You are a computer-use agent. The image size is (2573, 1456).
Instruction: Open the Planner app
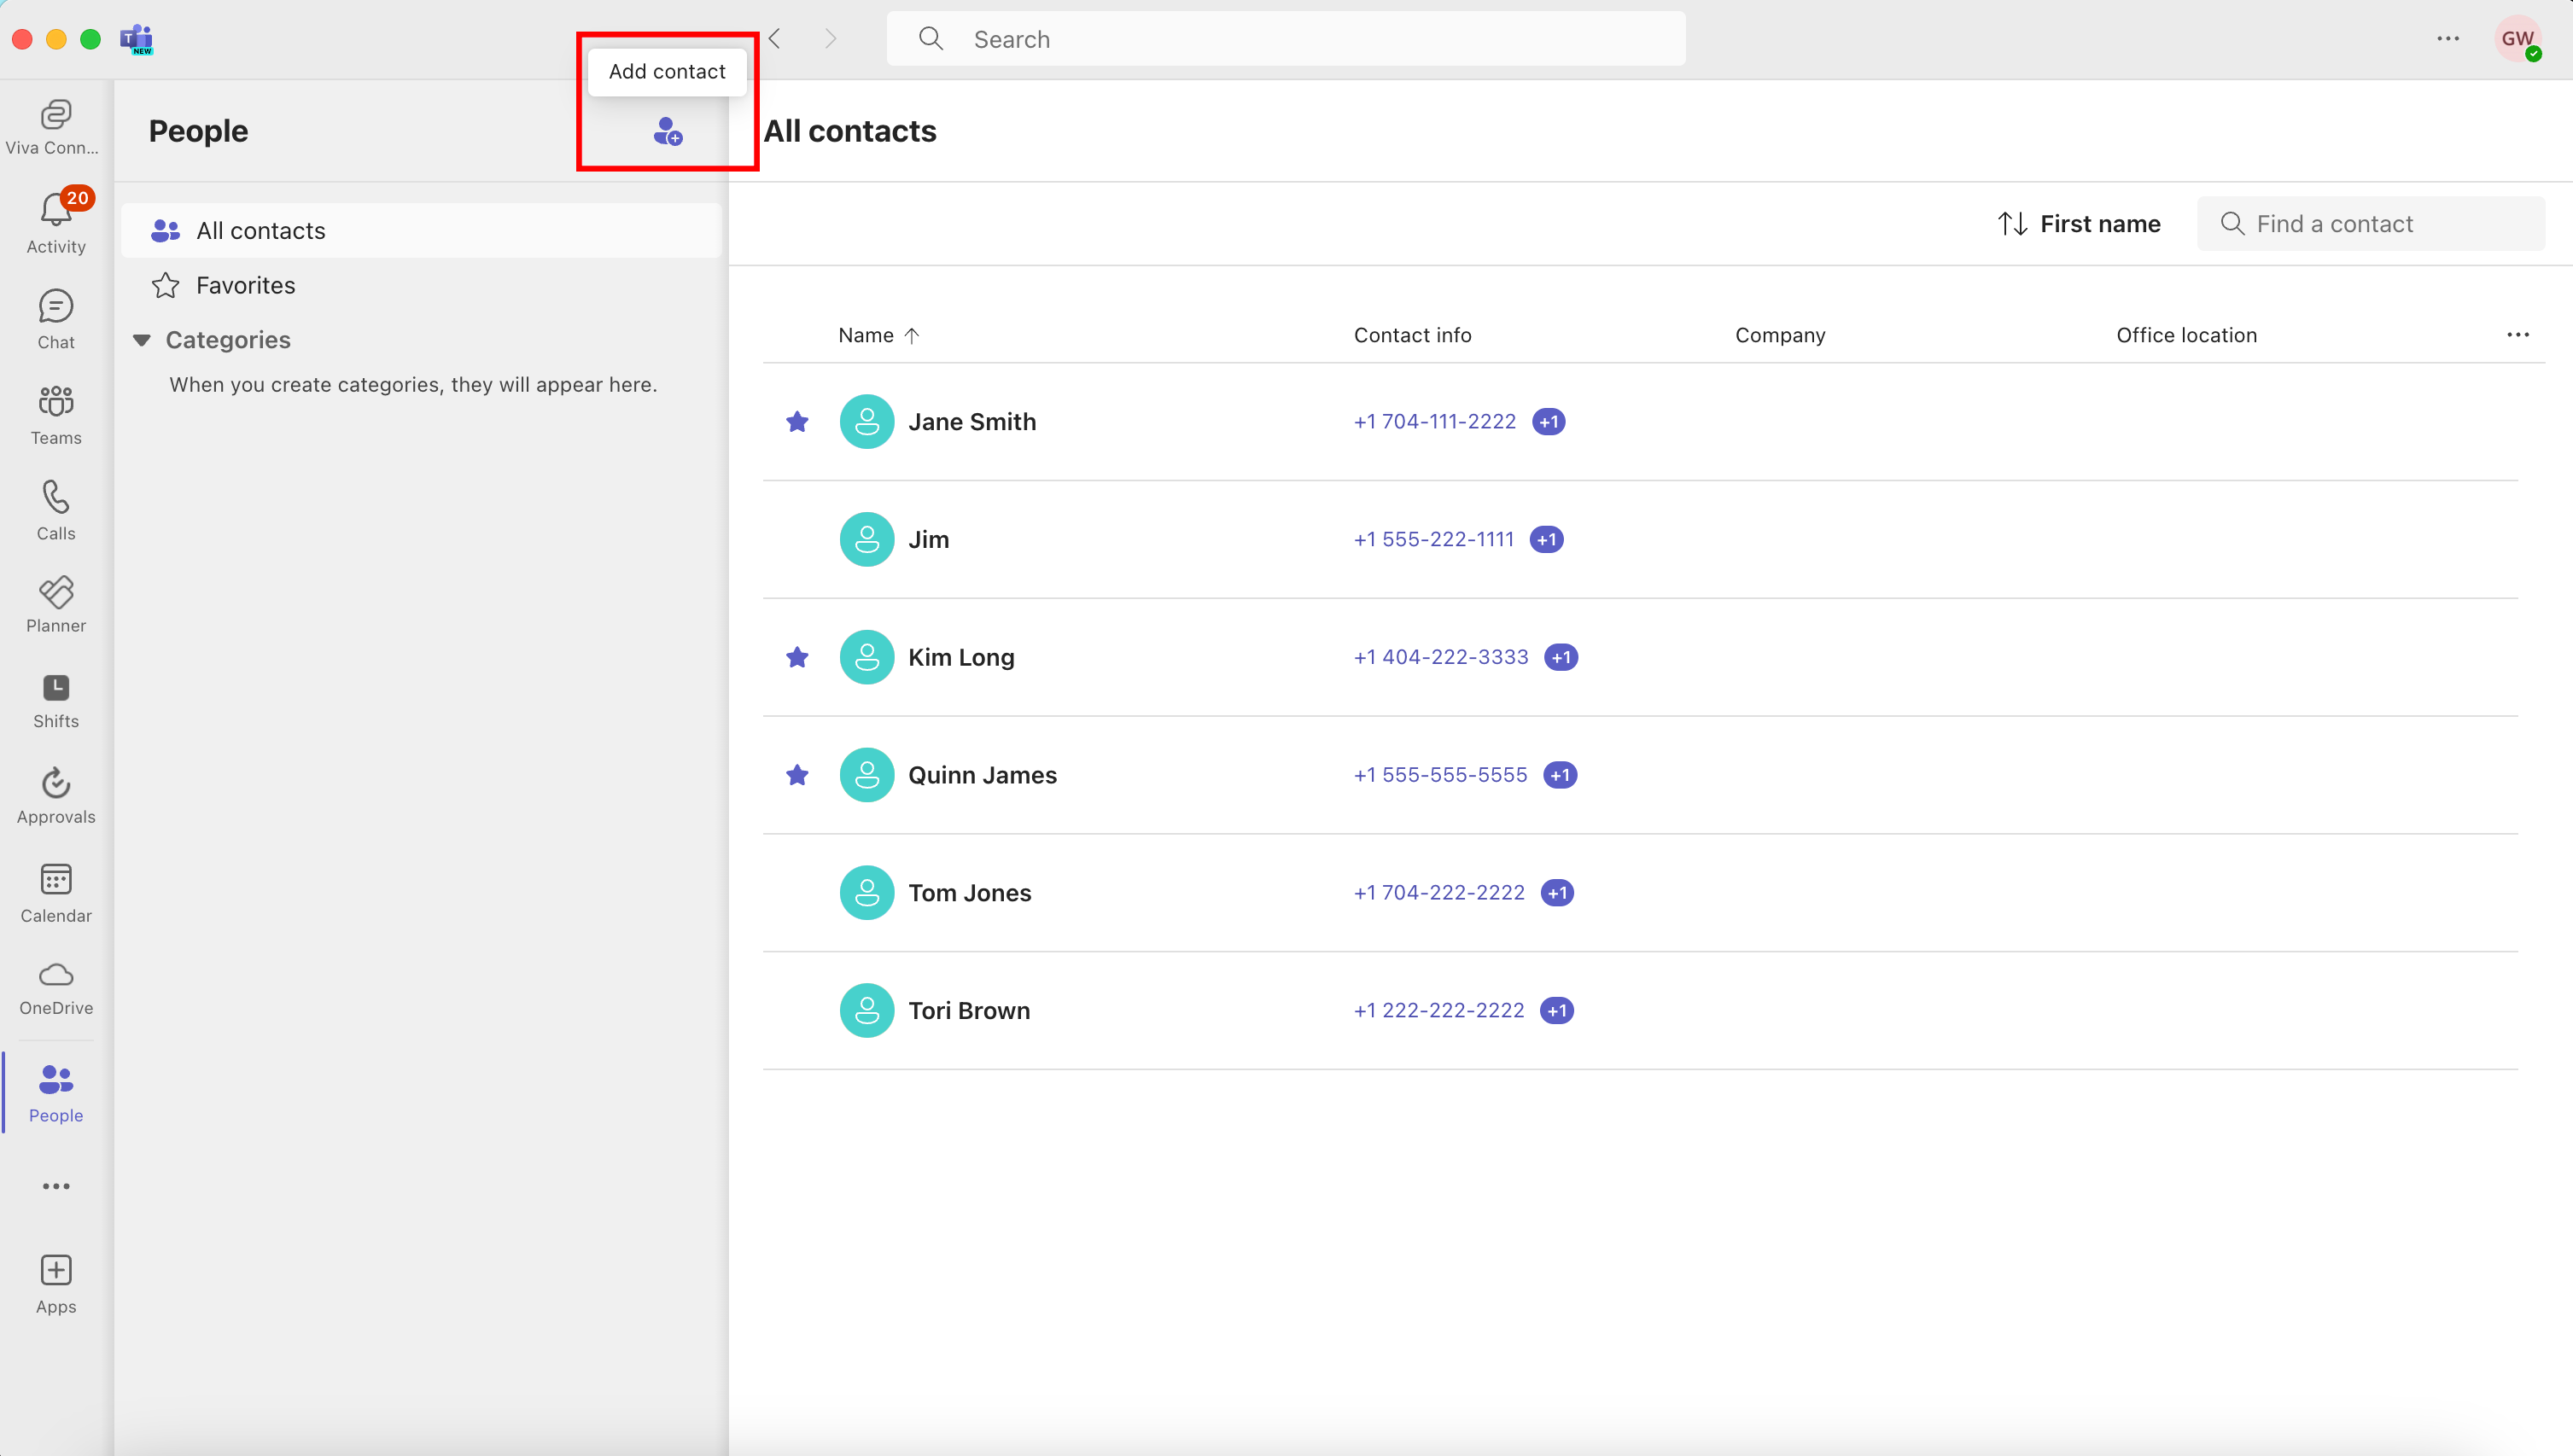tap(56, 605)
